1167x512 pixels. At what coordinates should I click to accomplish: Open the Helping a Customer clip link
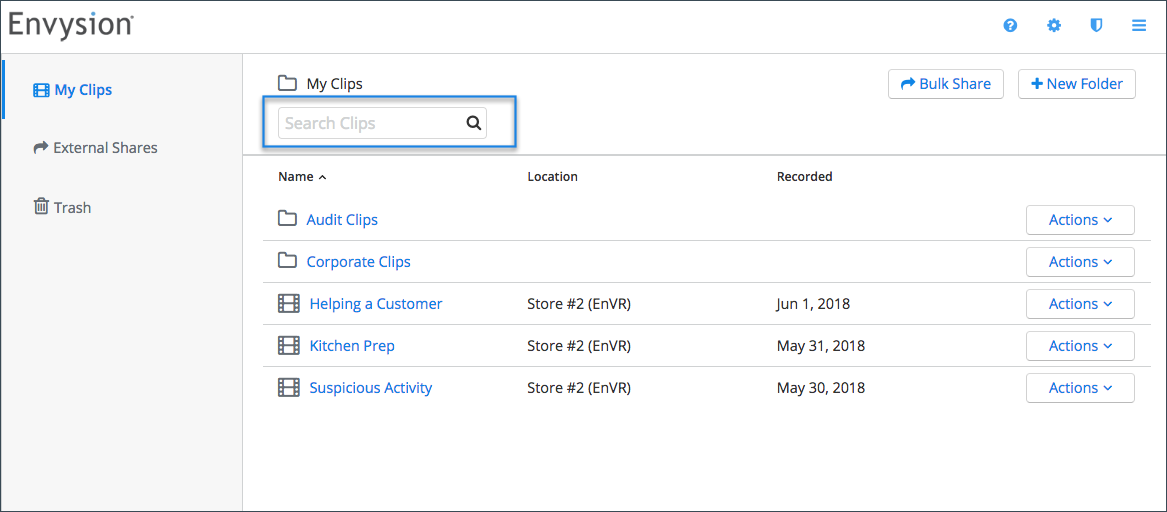pos(376,304)
